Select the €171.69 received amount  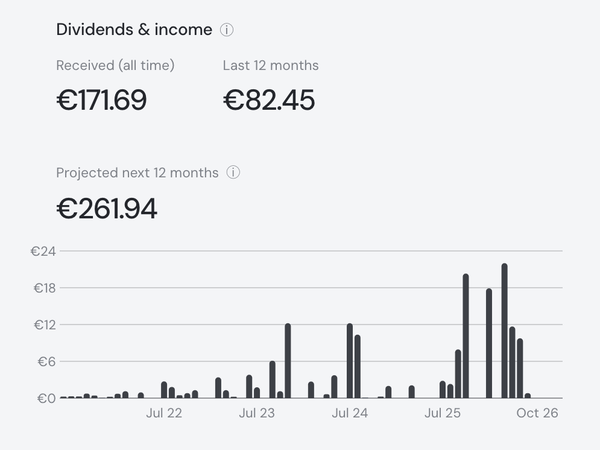coord(101,100)
